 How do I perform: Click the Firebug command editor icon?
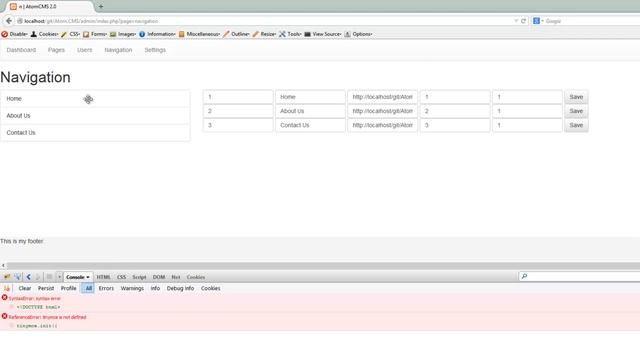pos(49,277)
